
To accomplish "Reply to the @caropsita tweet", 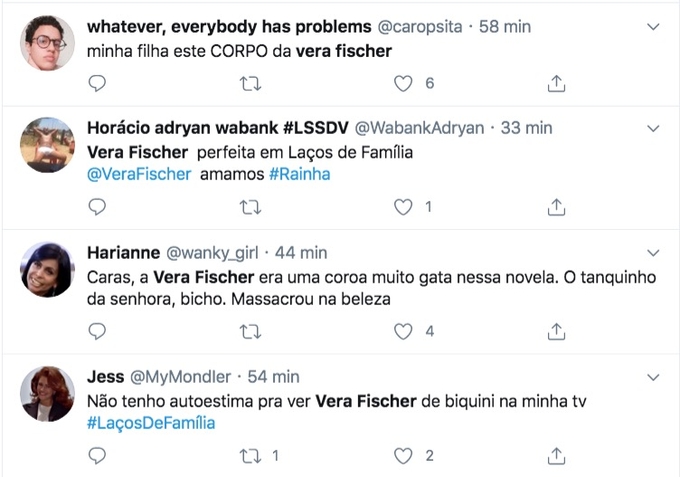I will click(97, 84).
